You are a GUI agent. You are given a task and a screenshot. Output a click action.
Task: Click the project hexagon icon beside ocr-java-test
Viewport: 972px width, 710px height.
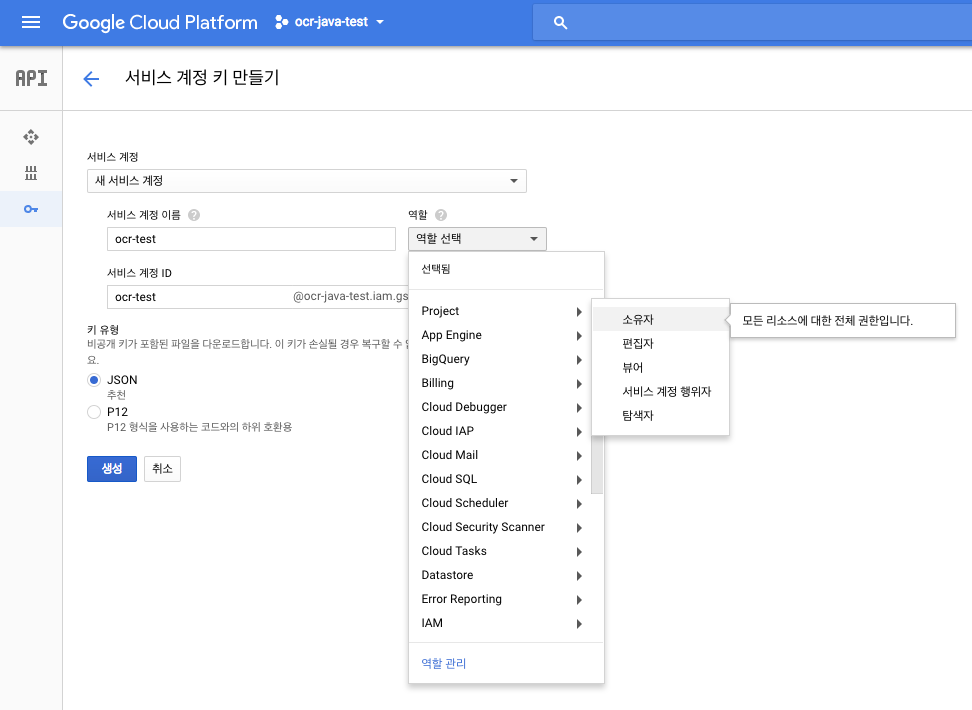[281, 22]
